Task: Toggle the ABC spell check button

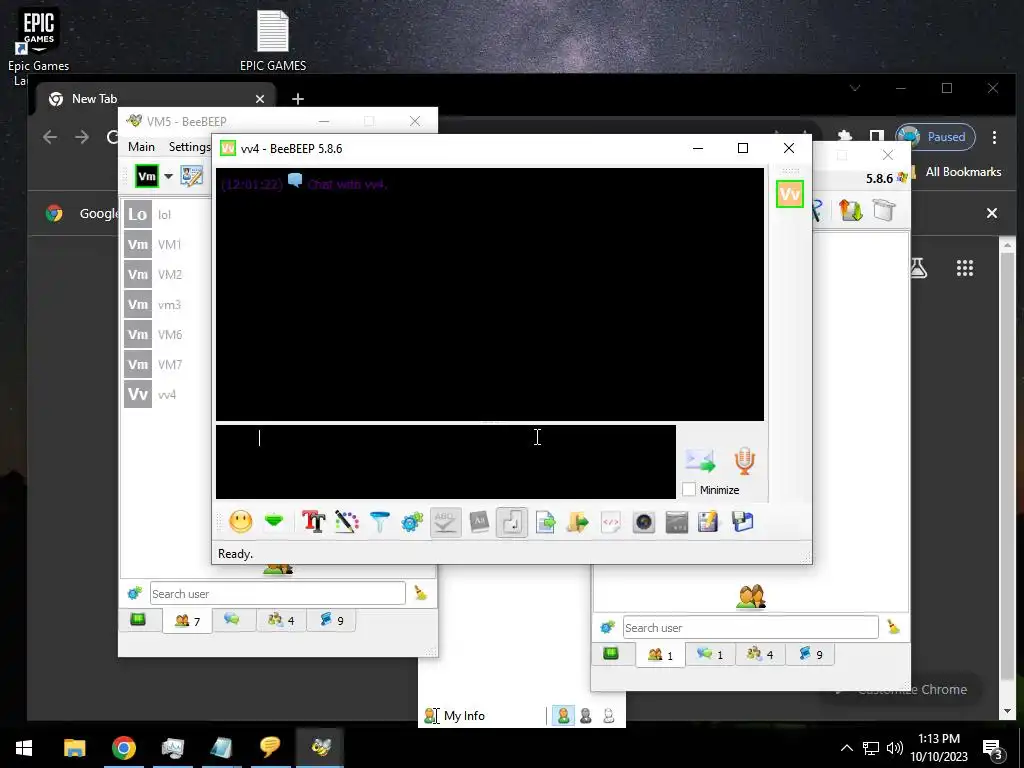Action: coord(445,522)
